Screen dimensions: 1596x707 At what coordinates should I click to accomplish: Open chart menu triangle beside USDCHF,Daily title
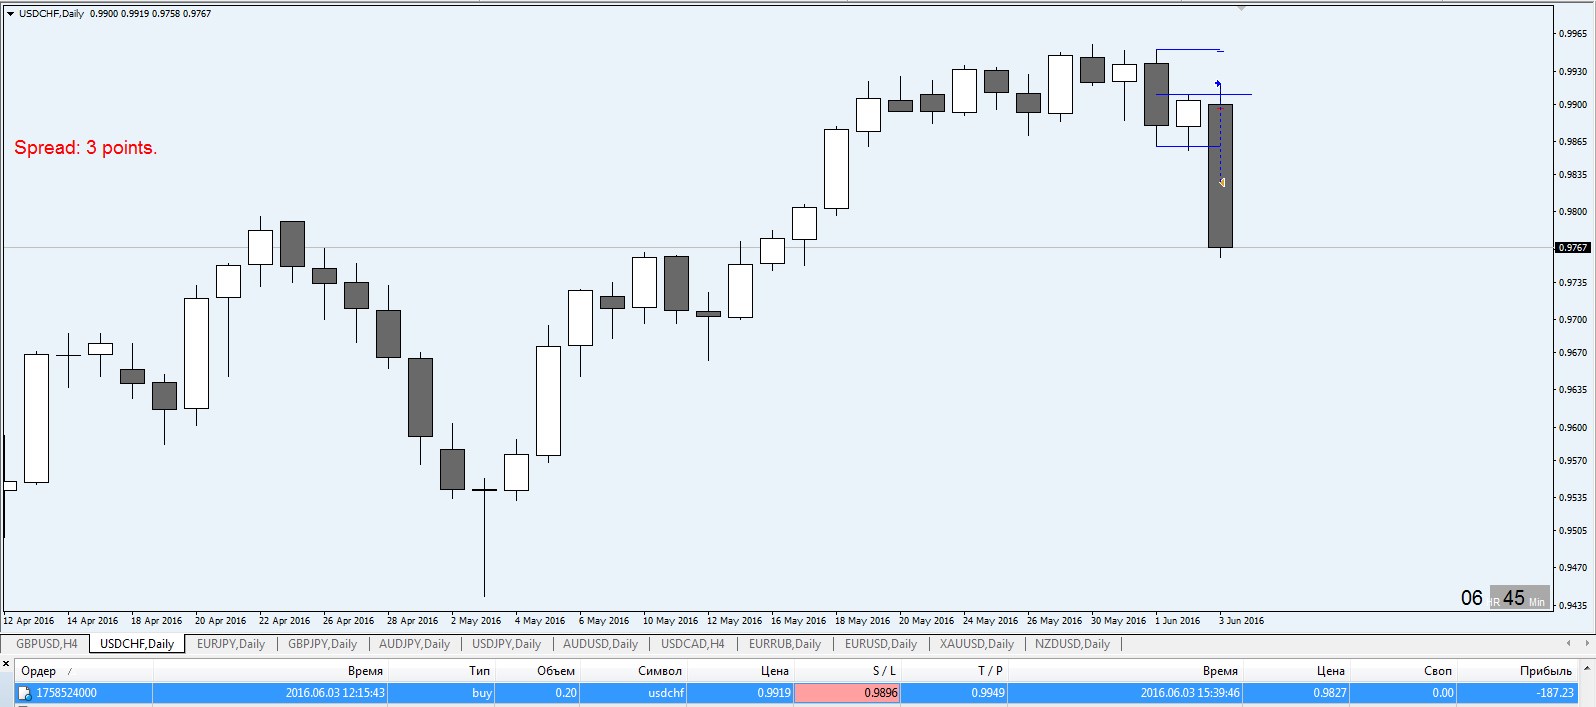click(10, 14)
